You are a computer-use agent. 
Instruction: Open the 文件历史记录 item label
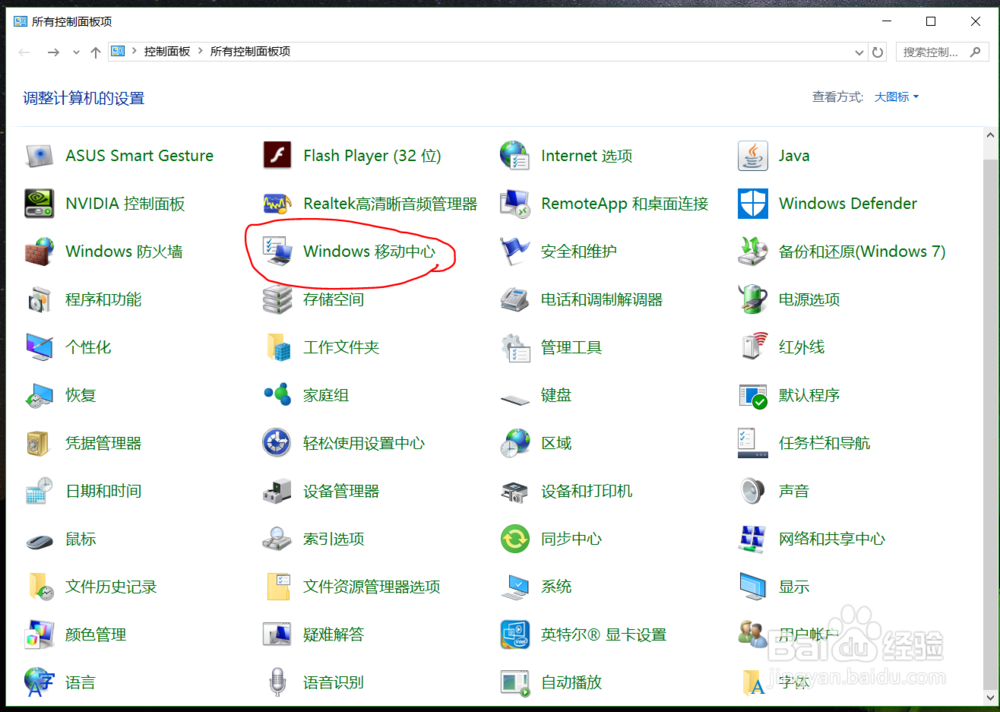[x=111, y=586]
